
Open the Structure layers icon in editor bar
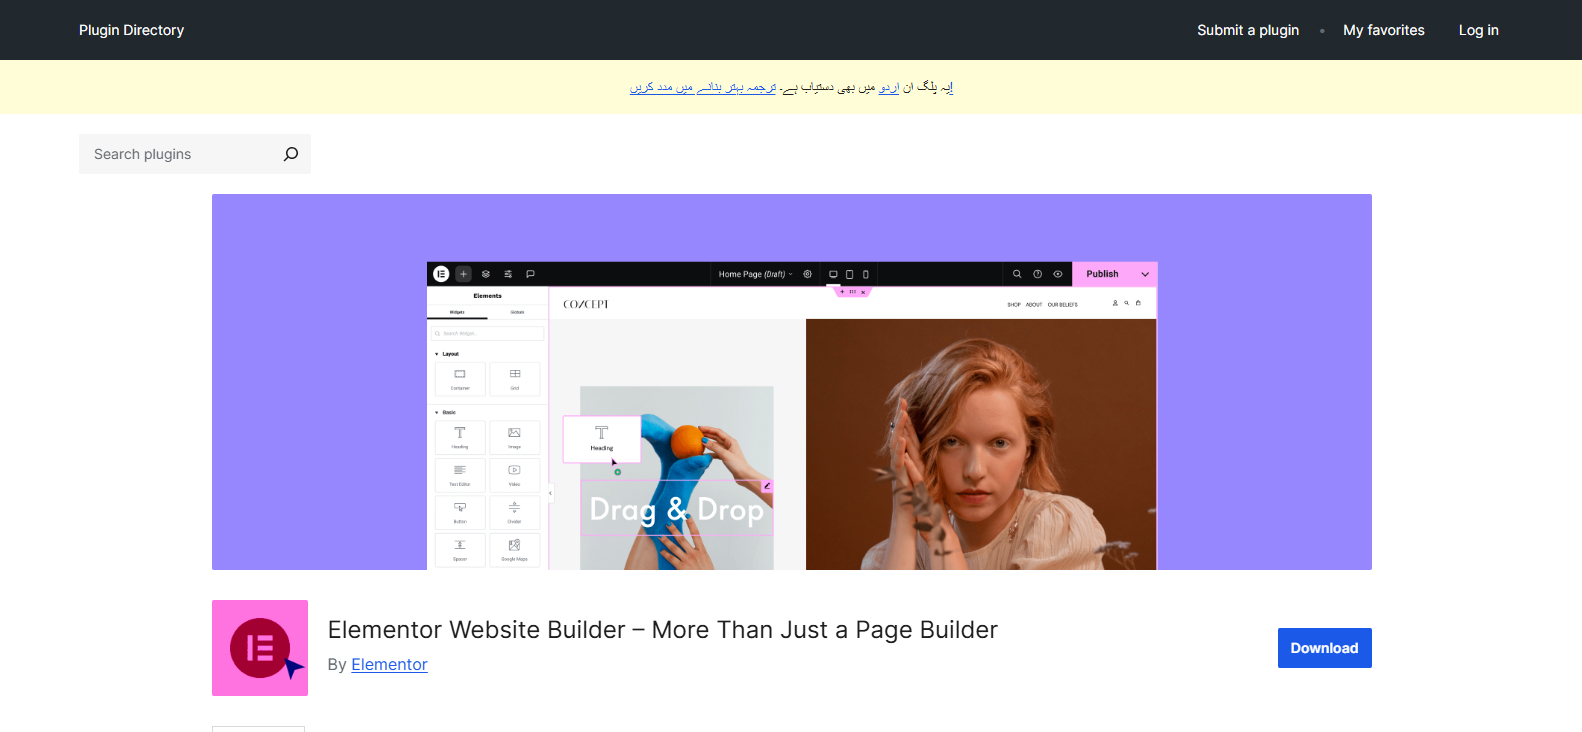point(486,274)
